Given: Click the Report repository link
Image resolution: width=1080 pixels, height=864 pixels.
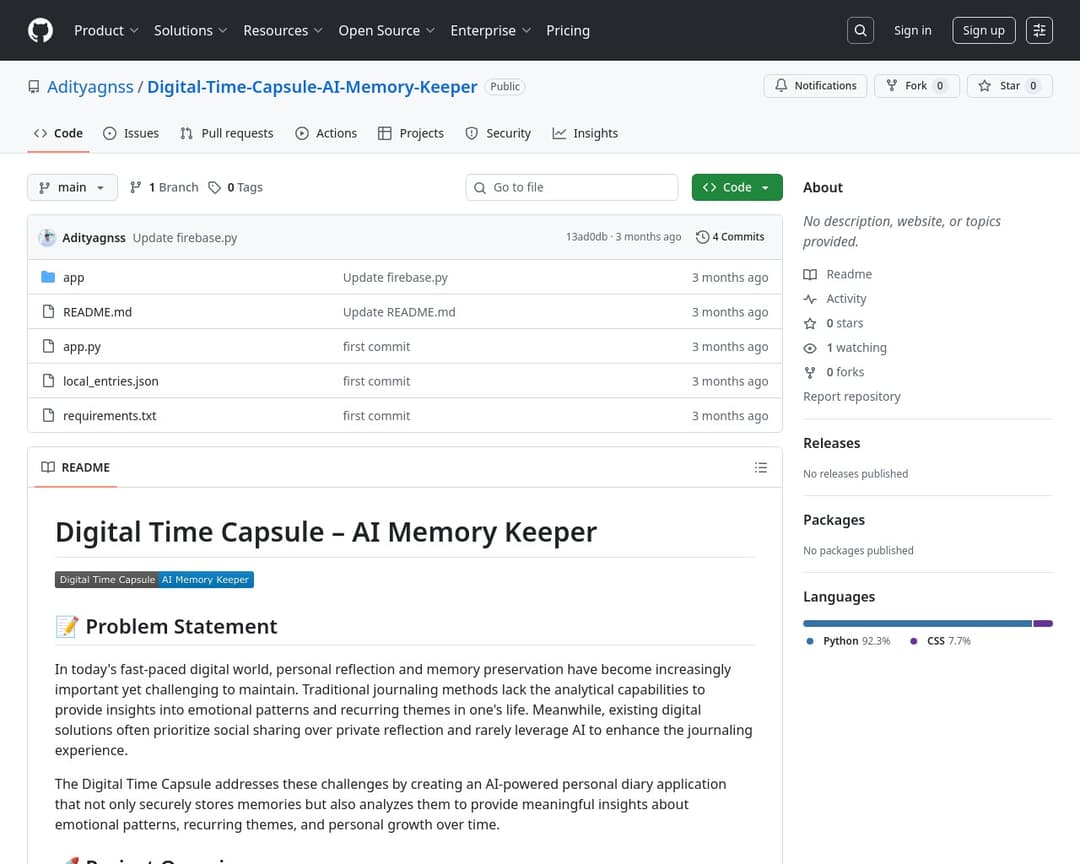Looking at the screenshot, I should [x=852, y=396].
